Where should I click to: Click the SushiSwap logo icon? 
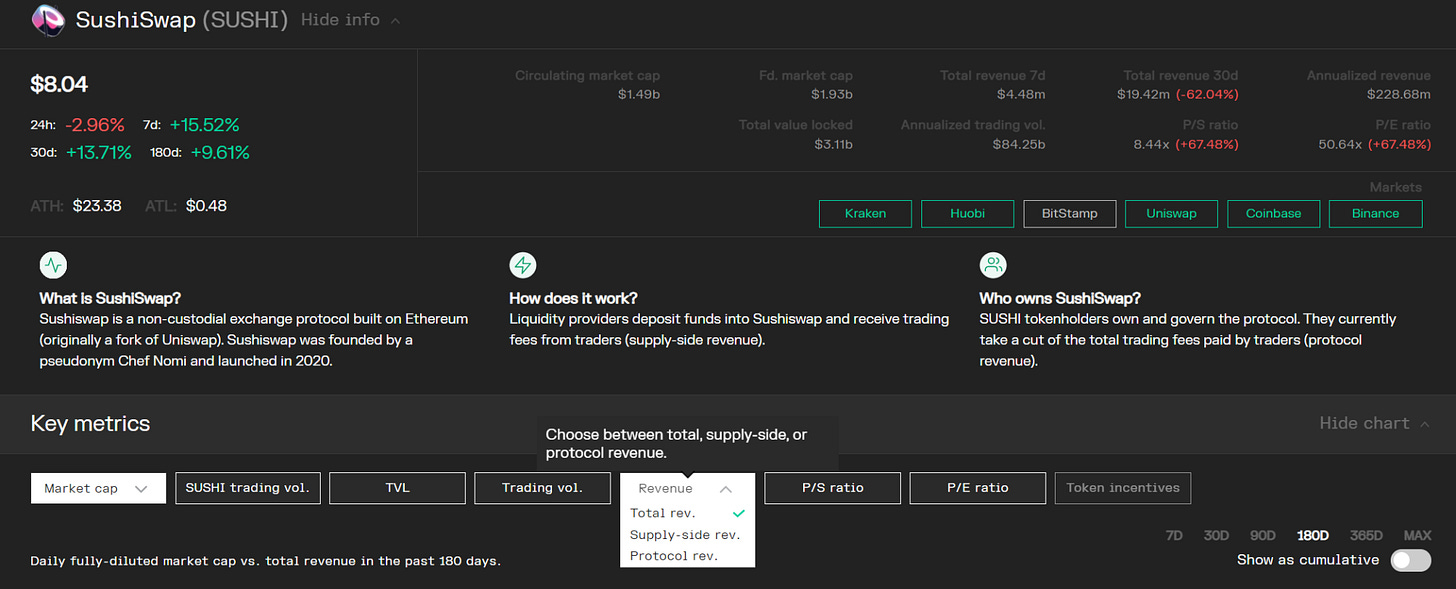point(48,20)
